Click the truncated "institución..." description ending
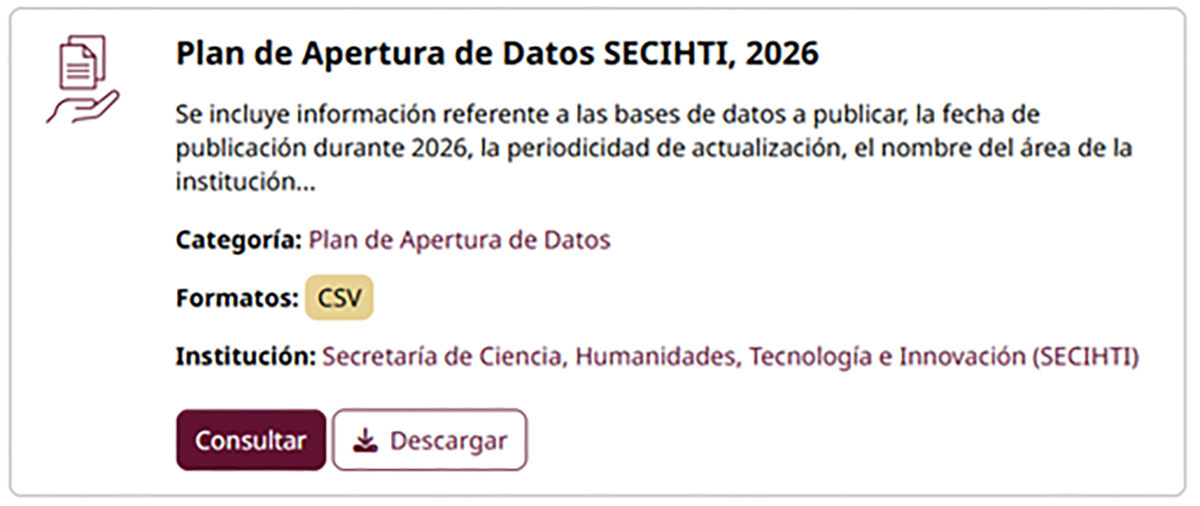The height and width of the screenshot is (506, 1200). pos(244,184)
